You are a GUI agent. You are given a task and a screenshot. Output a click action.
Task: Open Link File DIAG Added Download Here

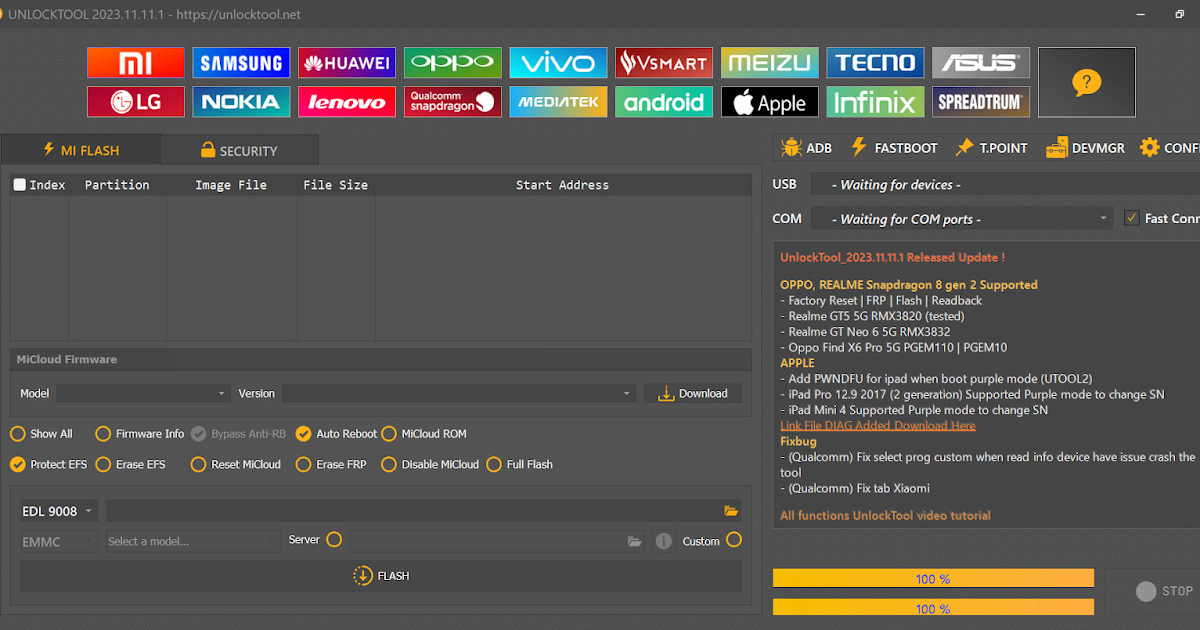(878, 426)
